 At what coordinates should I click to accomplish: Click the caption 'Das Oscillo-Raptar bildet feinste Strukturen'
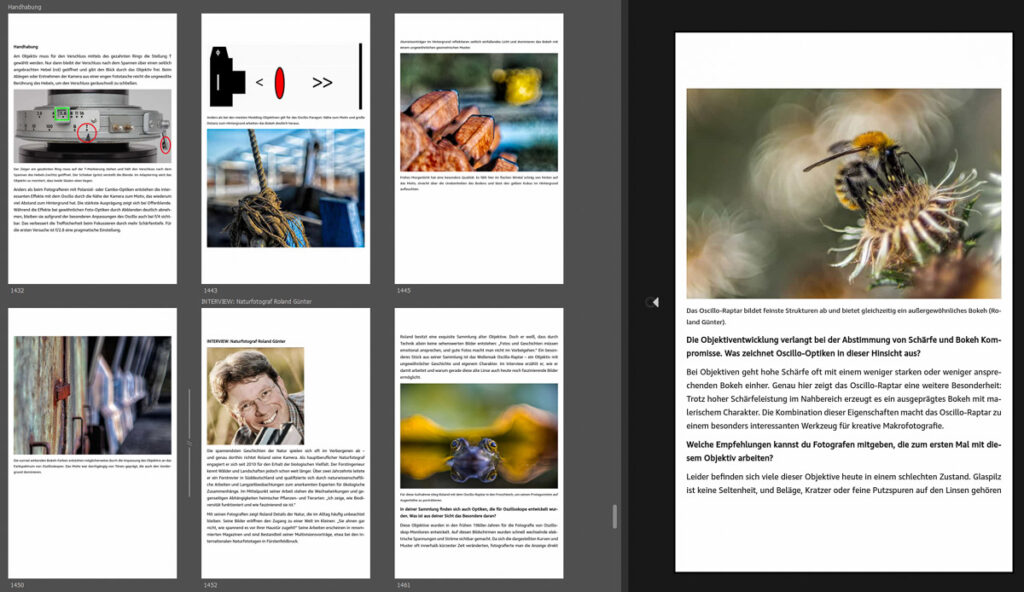tap(843, 316)
